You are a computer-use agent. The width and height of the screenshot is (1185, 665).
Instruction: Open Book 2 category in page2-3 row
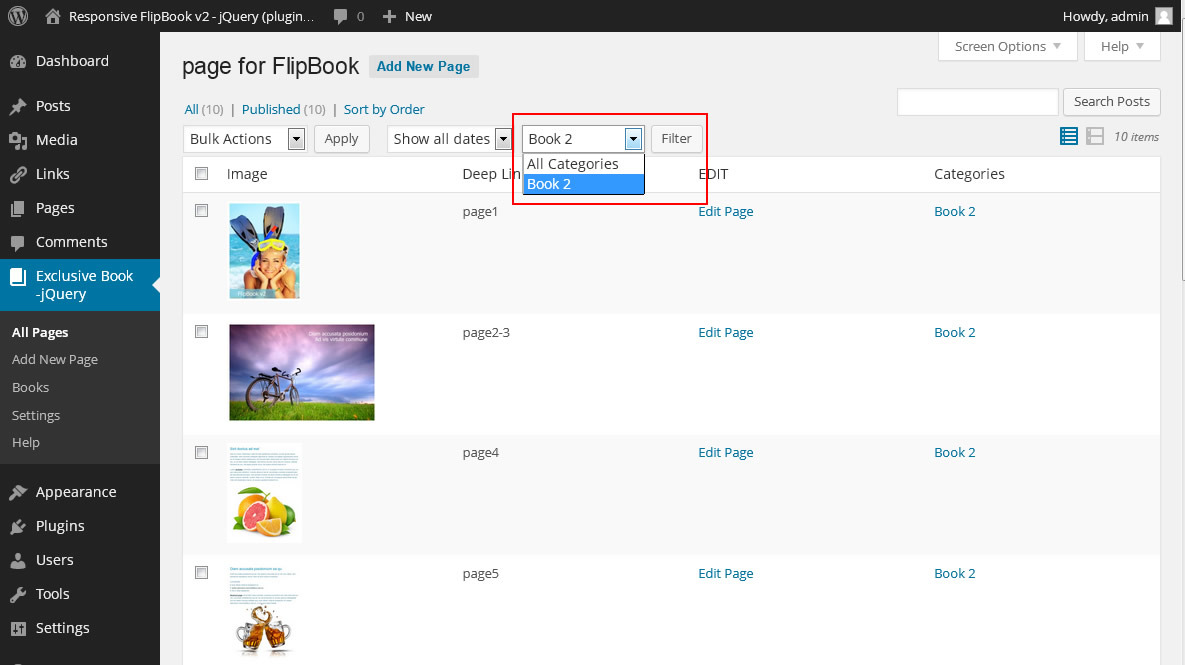954,332
